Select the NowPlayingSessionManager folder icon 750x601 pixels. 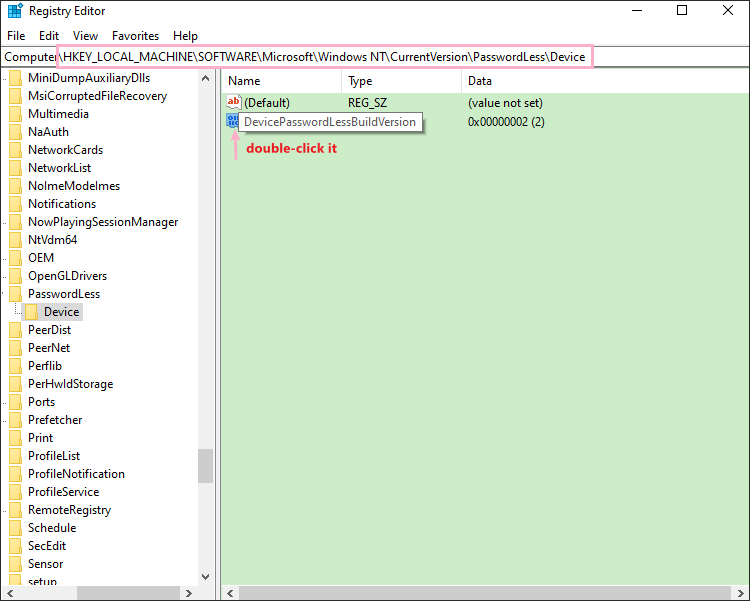(15, 222)
